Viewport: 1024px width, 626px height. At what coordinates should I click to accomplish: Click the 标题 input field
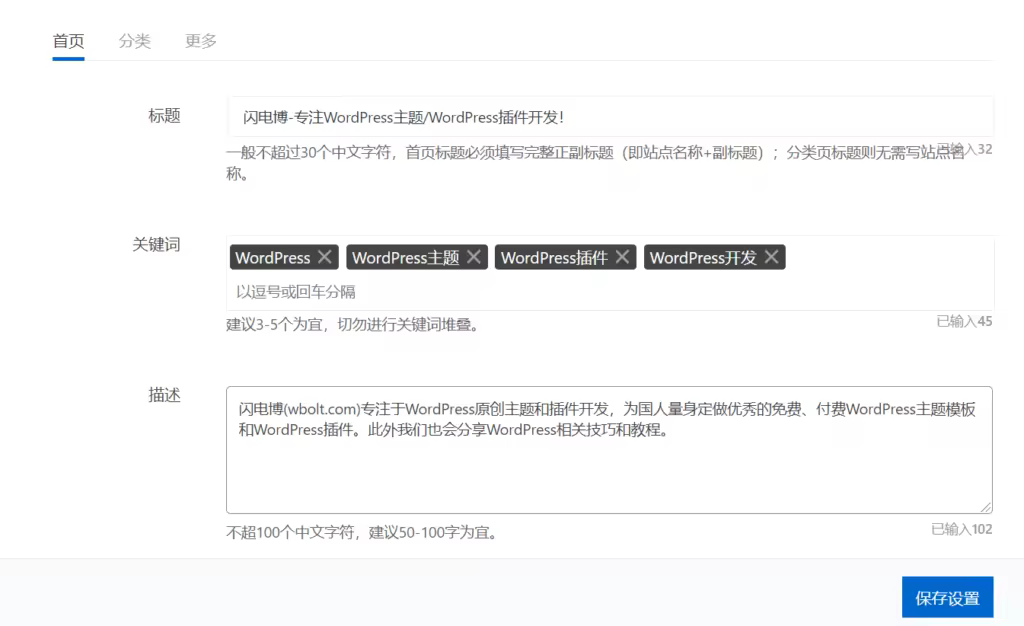coord(610,117)
